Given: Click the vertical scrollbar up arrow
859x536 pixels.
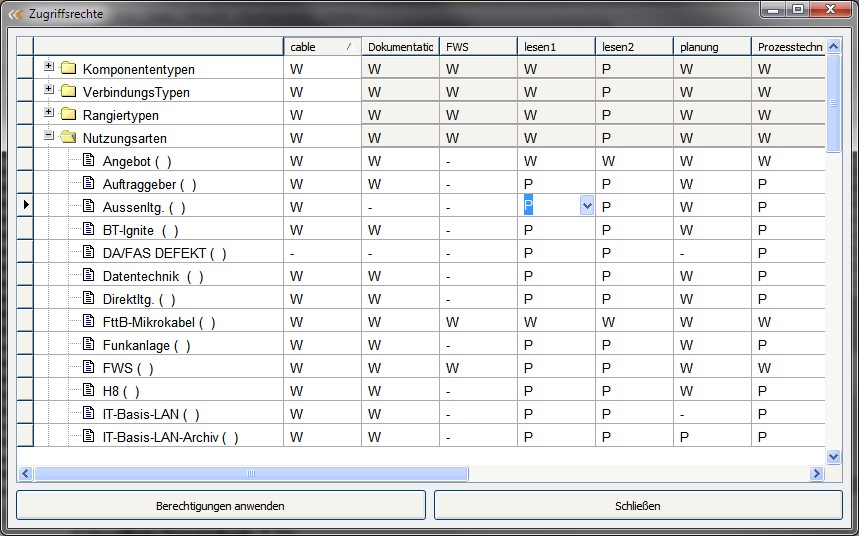Looking at the screenshot, I should pos(833,46).
